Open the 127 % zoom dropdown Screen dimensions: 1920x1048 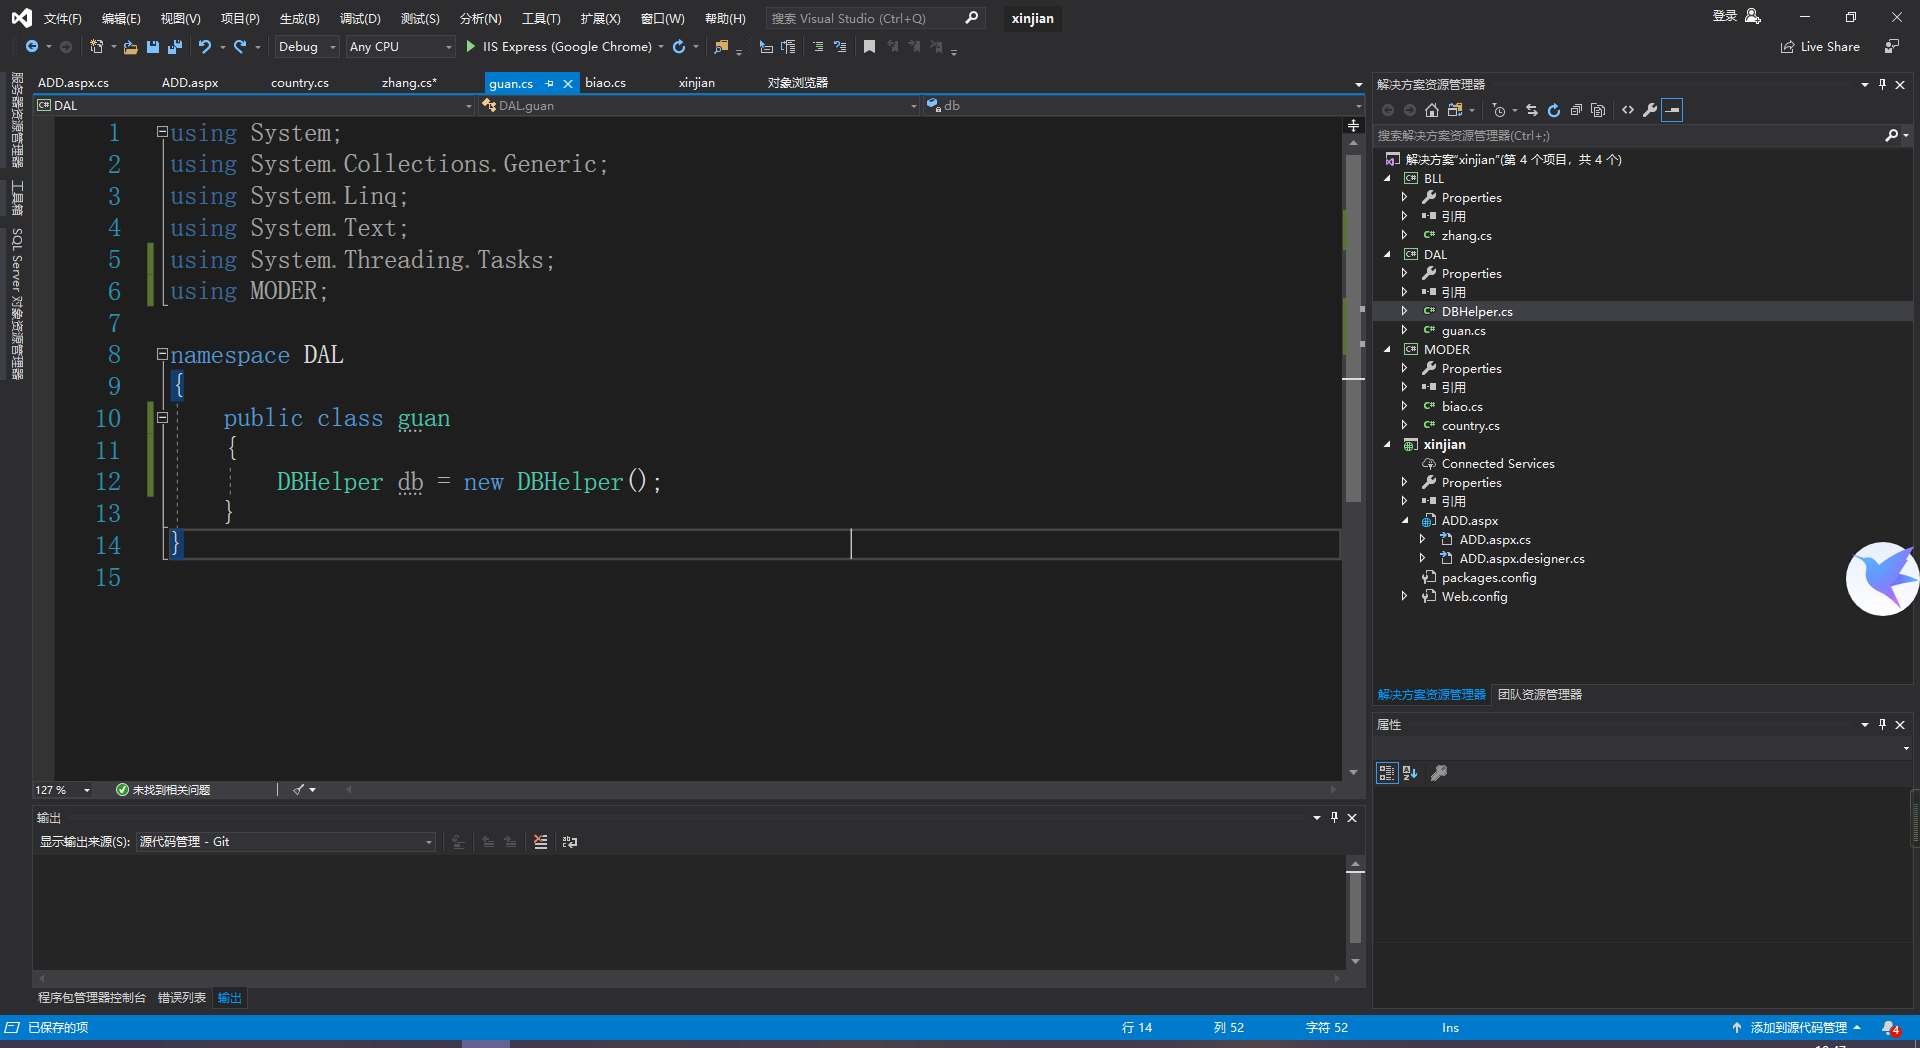click(86, 790)
